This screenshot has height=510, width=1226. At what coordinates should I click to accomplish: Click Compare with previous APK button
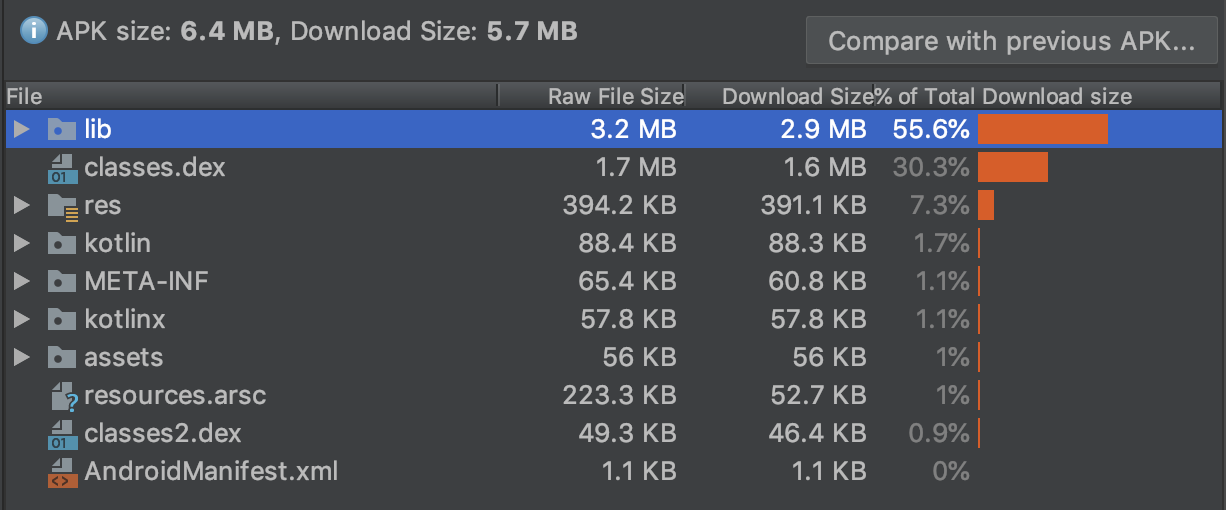pyautogui.click(x=1011, y=42)
